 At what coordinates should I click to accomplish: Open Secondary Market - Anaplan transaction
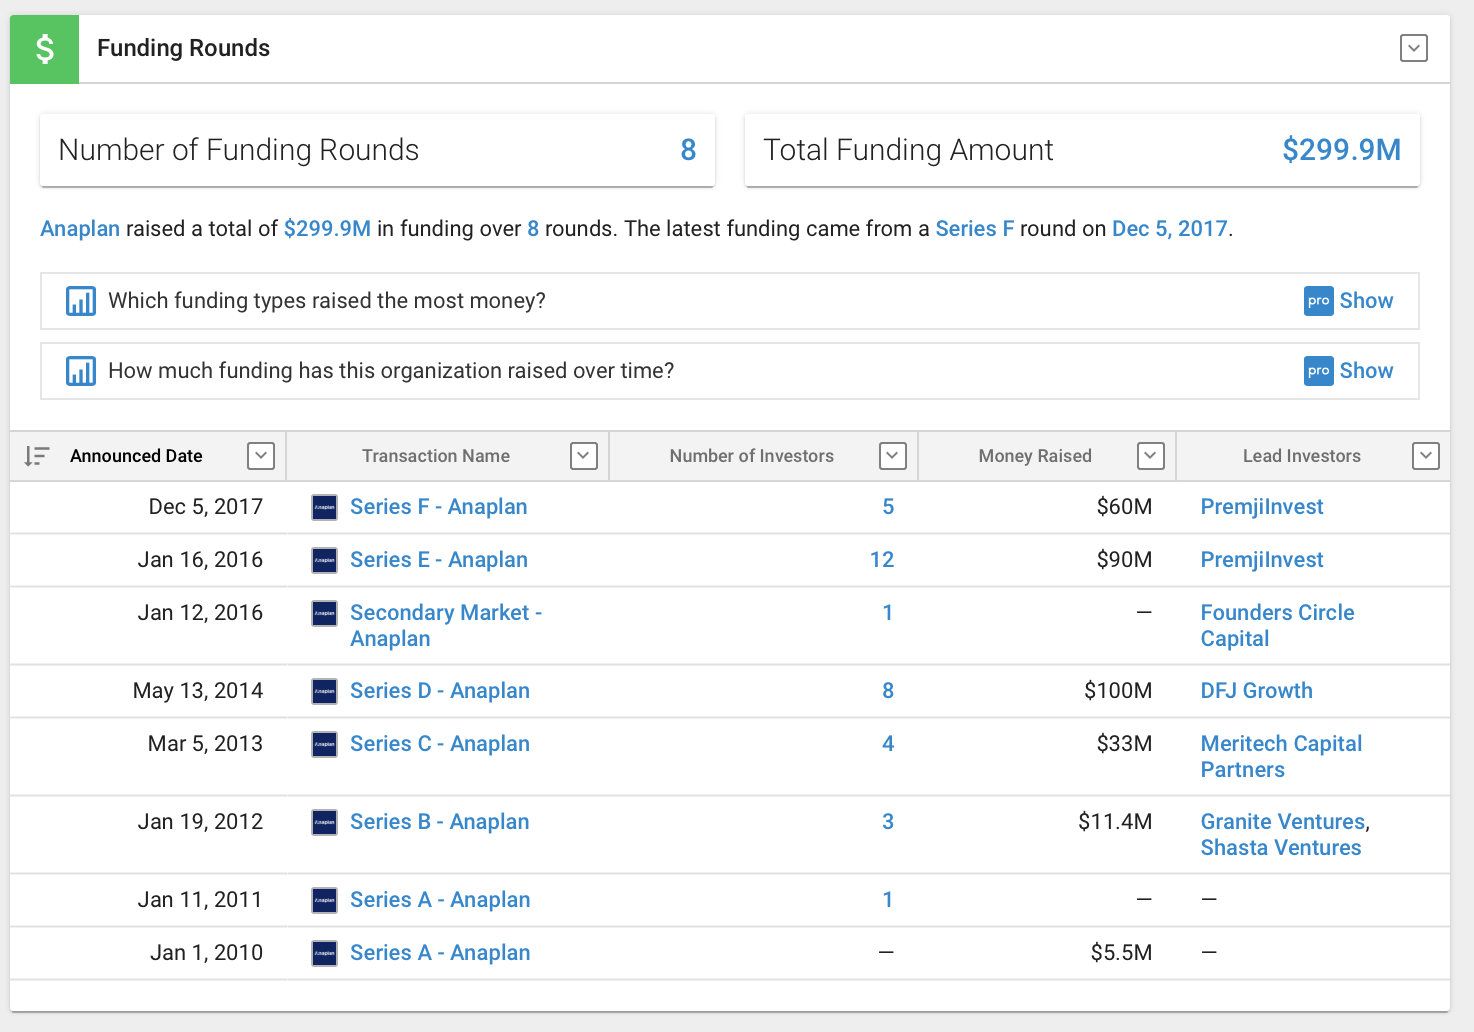pyautogui.click(x=446, y=626)
